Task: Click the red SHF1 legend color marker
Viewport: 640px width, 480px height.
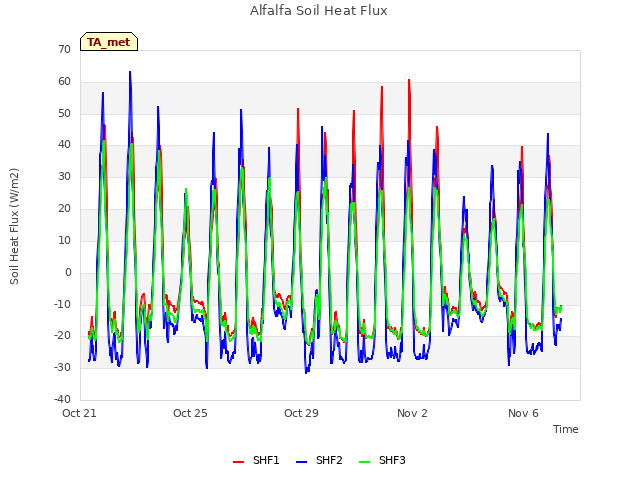Action: click(x=238, y=462)
